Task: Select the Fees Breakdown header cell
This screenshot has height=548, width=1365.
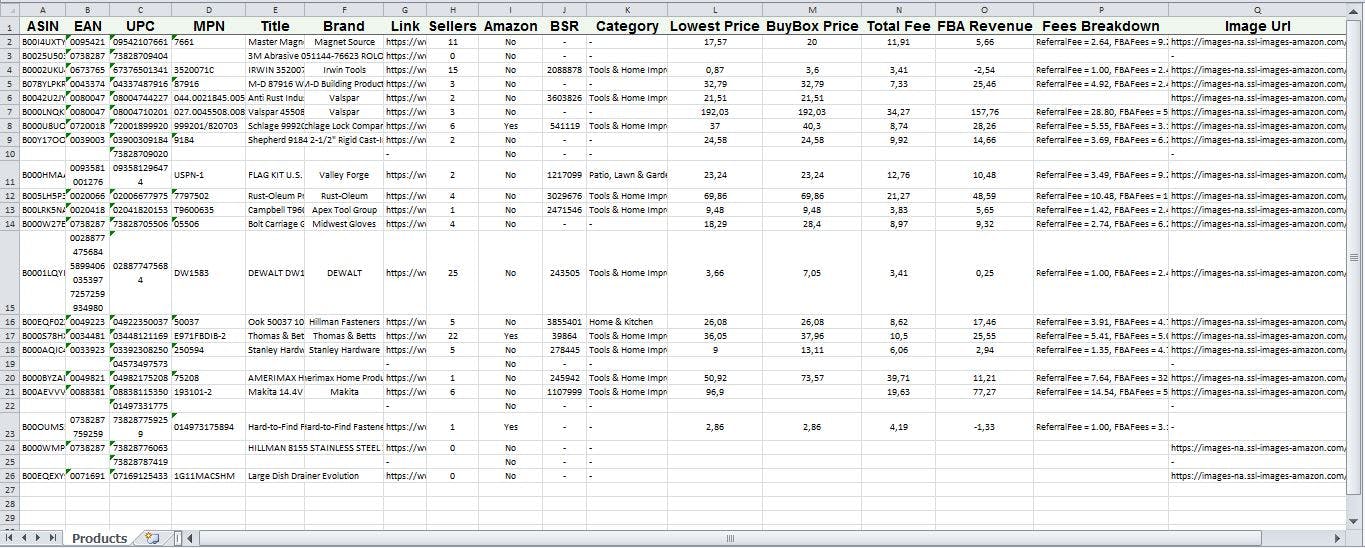Action: click(1100, 26)
